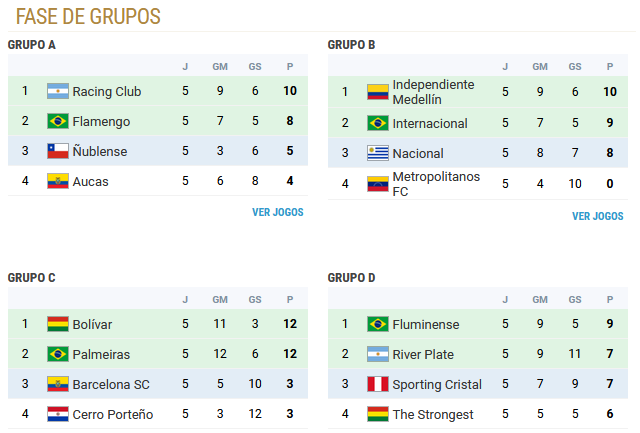Click the Venezuela flag beside Metropolitanos FC
The width and height of the screenshot is (640, 433).
coord(378,184)
